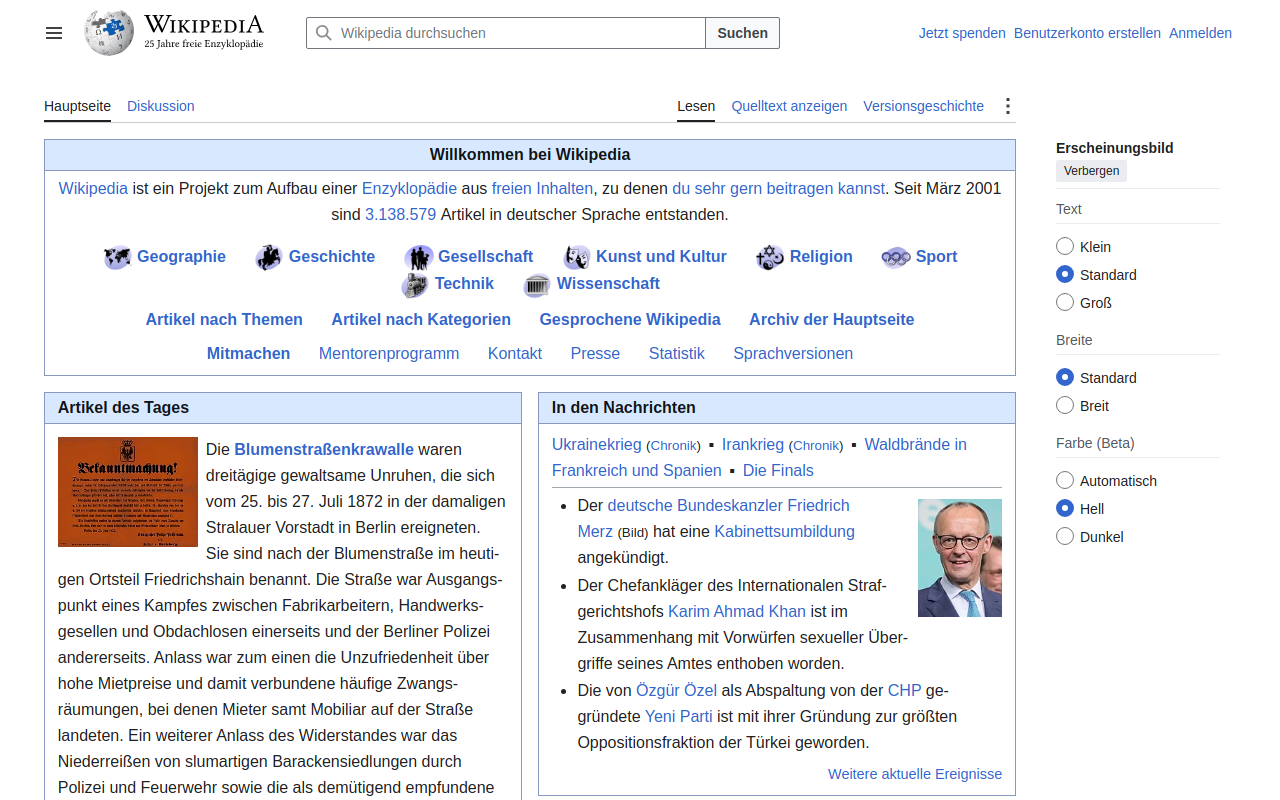Open the Özgür Özel article
The height and width of the screenshot is (800, 1280).
[x=676, y=690]
